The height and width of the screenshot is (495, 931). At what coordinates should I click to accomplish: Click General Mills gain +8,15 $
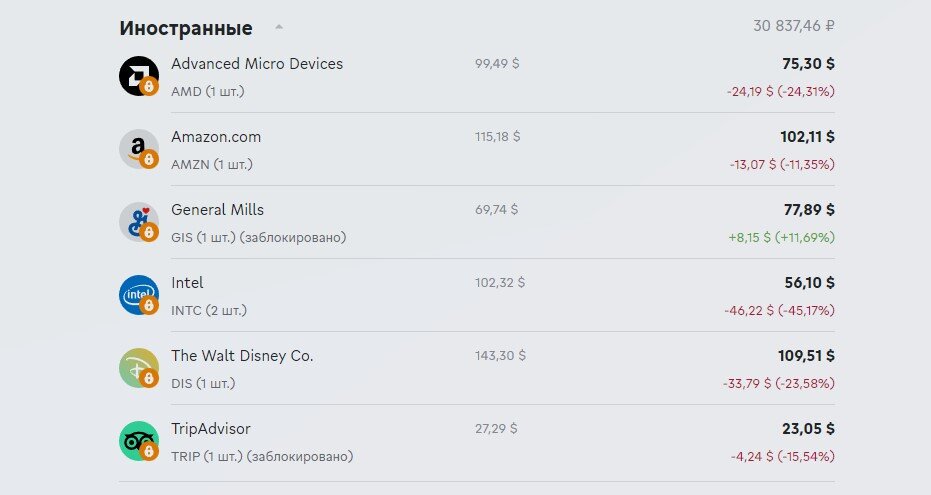pos(749,237)
